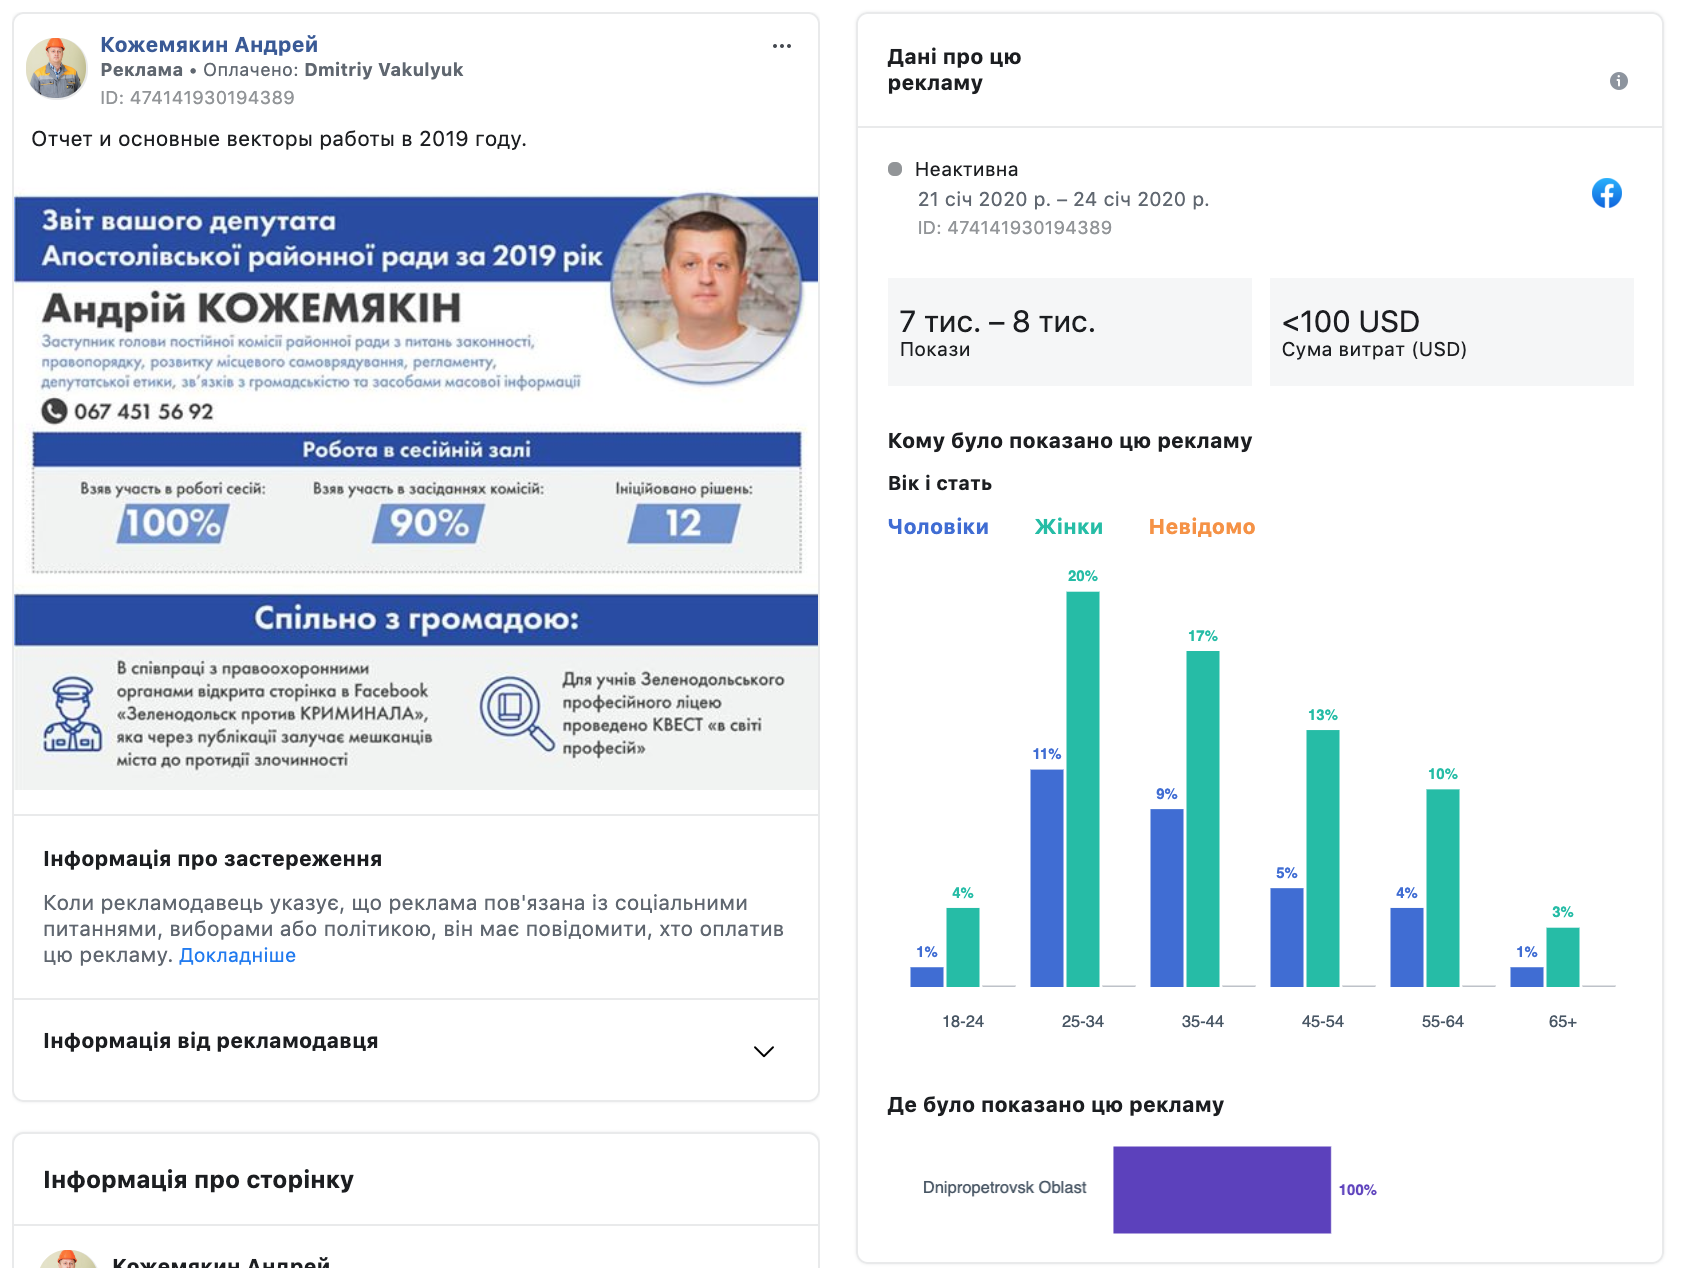Click the purple Dnipropetrovsk Oblast bar

pyautogui.click(x=1221, y=1189)
